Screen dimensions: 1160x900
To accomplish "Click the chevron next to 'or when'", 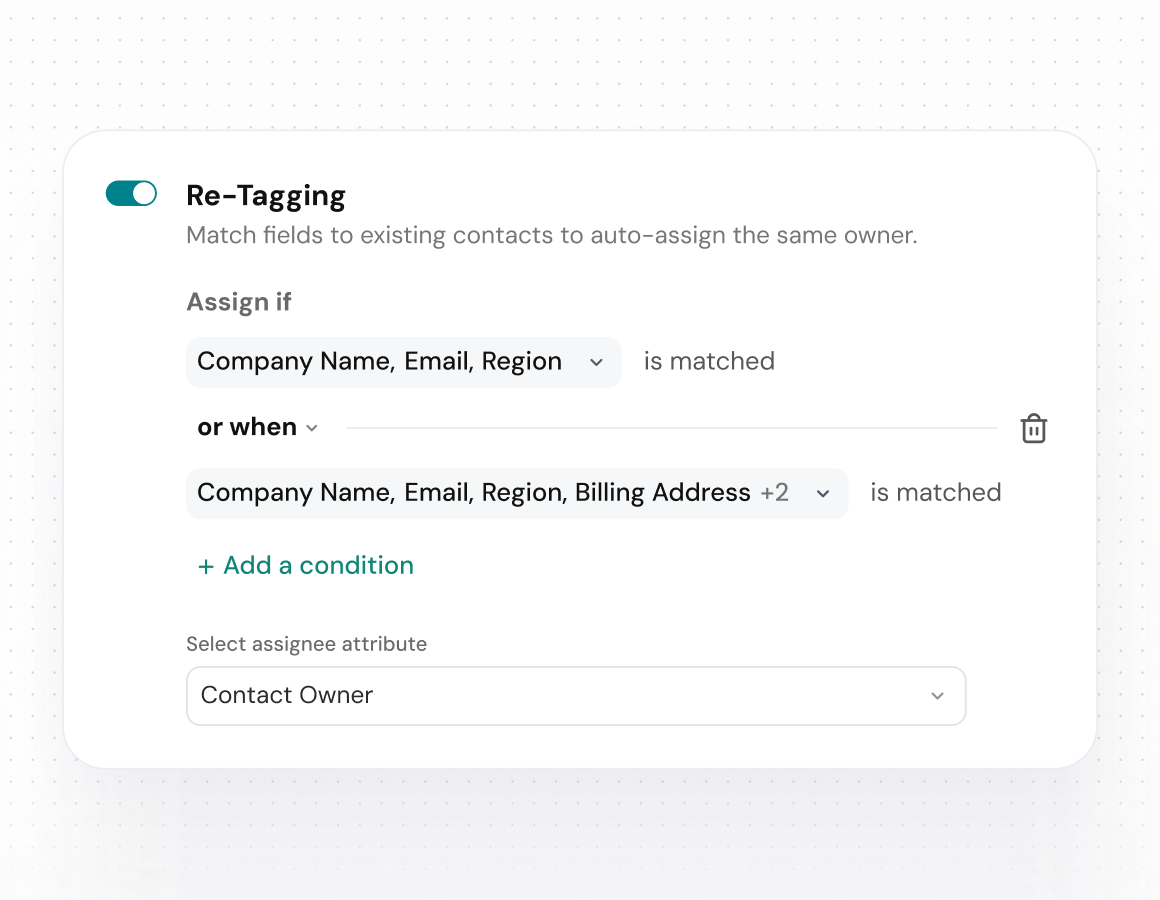I will coord(312,428).
